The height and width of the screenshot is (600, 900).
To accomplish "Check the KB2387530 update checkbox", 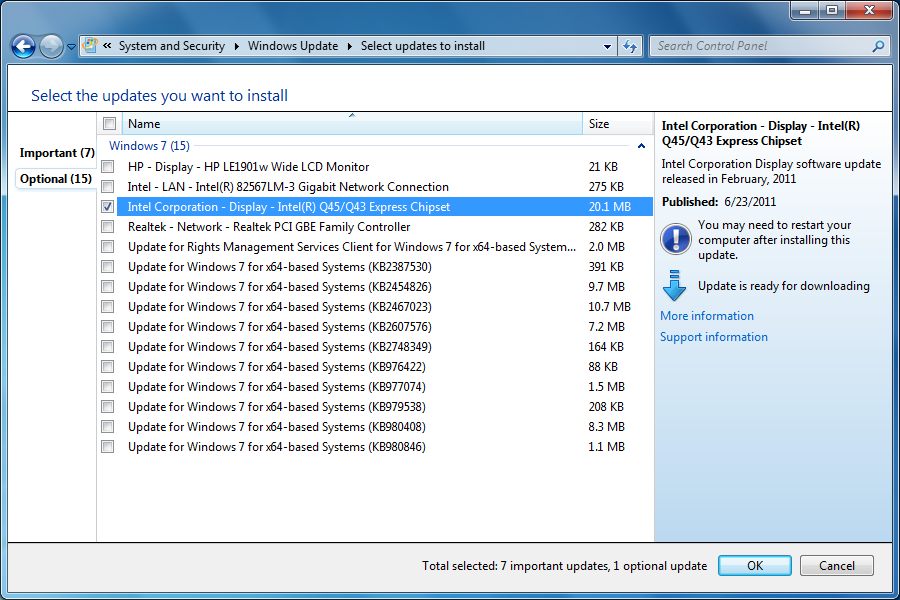I will click(x=107, y=266).
